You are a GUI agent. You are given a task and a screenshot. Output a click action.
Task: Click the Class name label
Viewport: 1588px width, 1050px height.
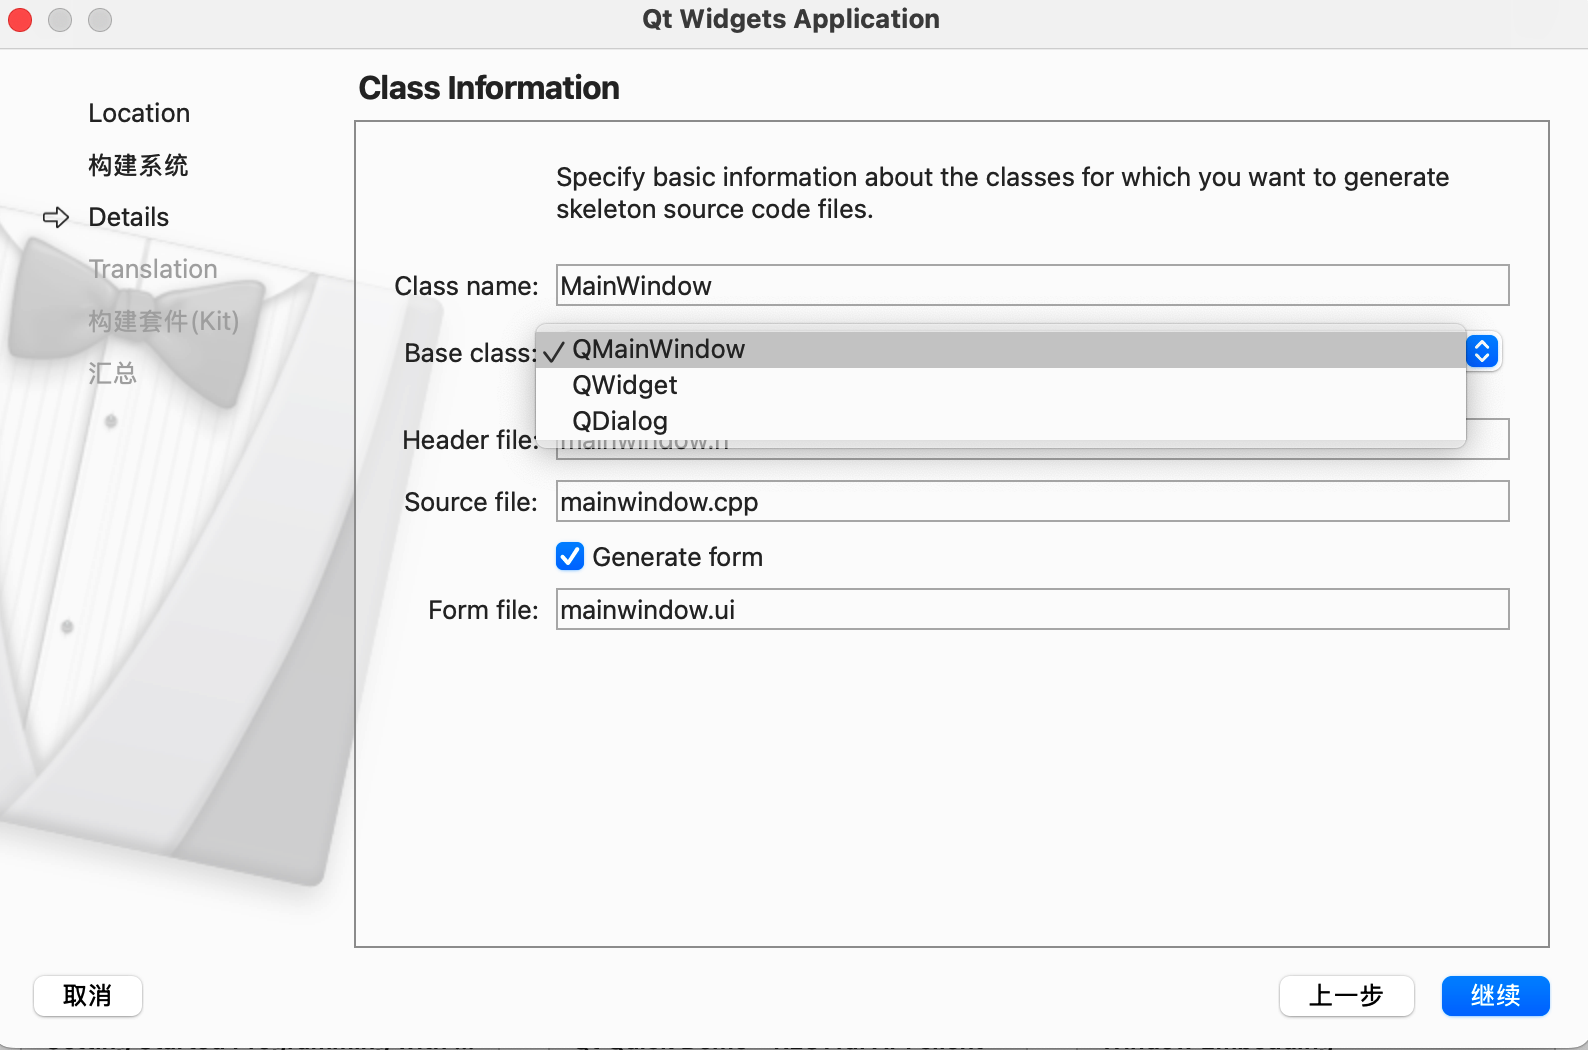(466, 286)
